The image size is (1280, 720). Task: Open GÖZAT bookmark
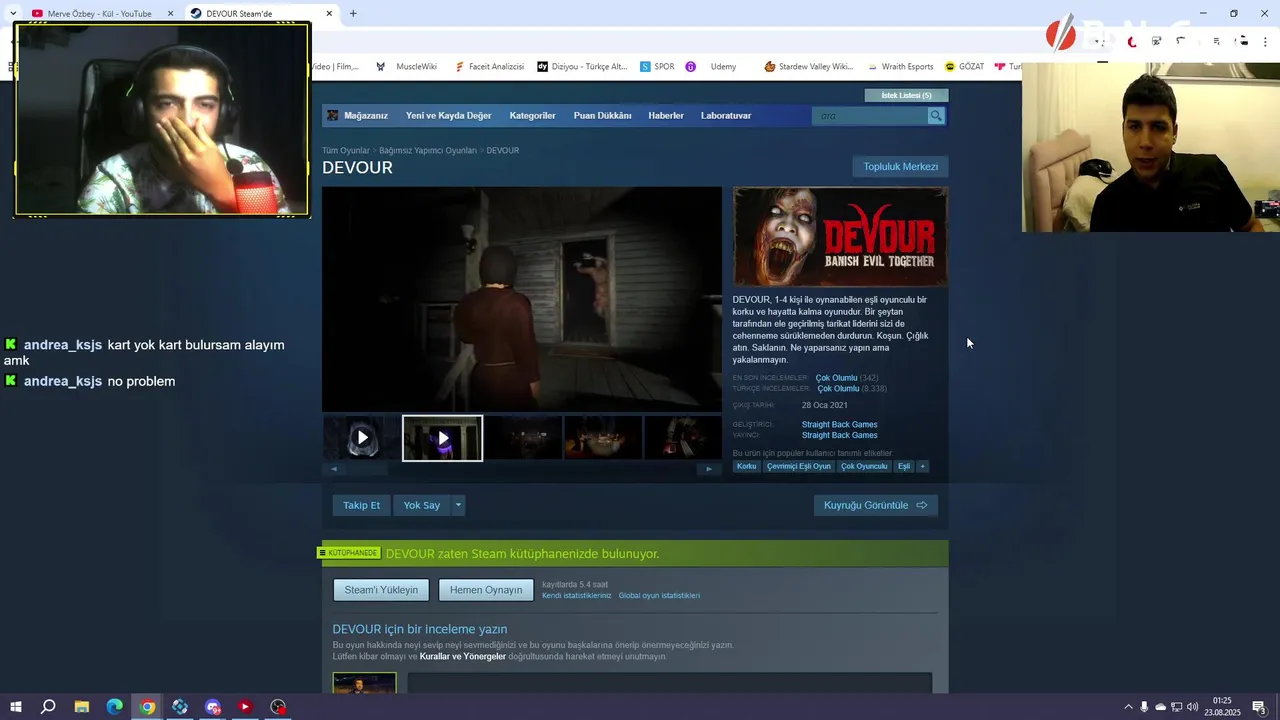(x=965, y=66)
